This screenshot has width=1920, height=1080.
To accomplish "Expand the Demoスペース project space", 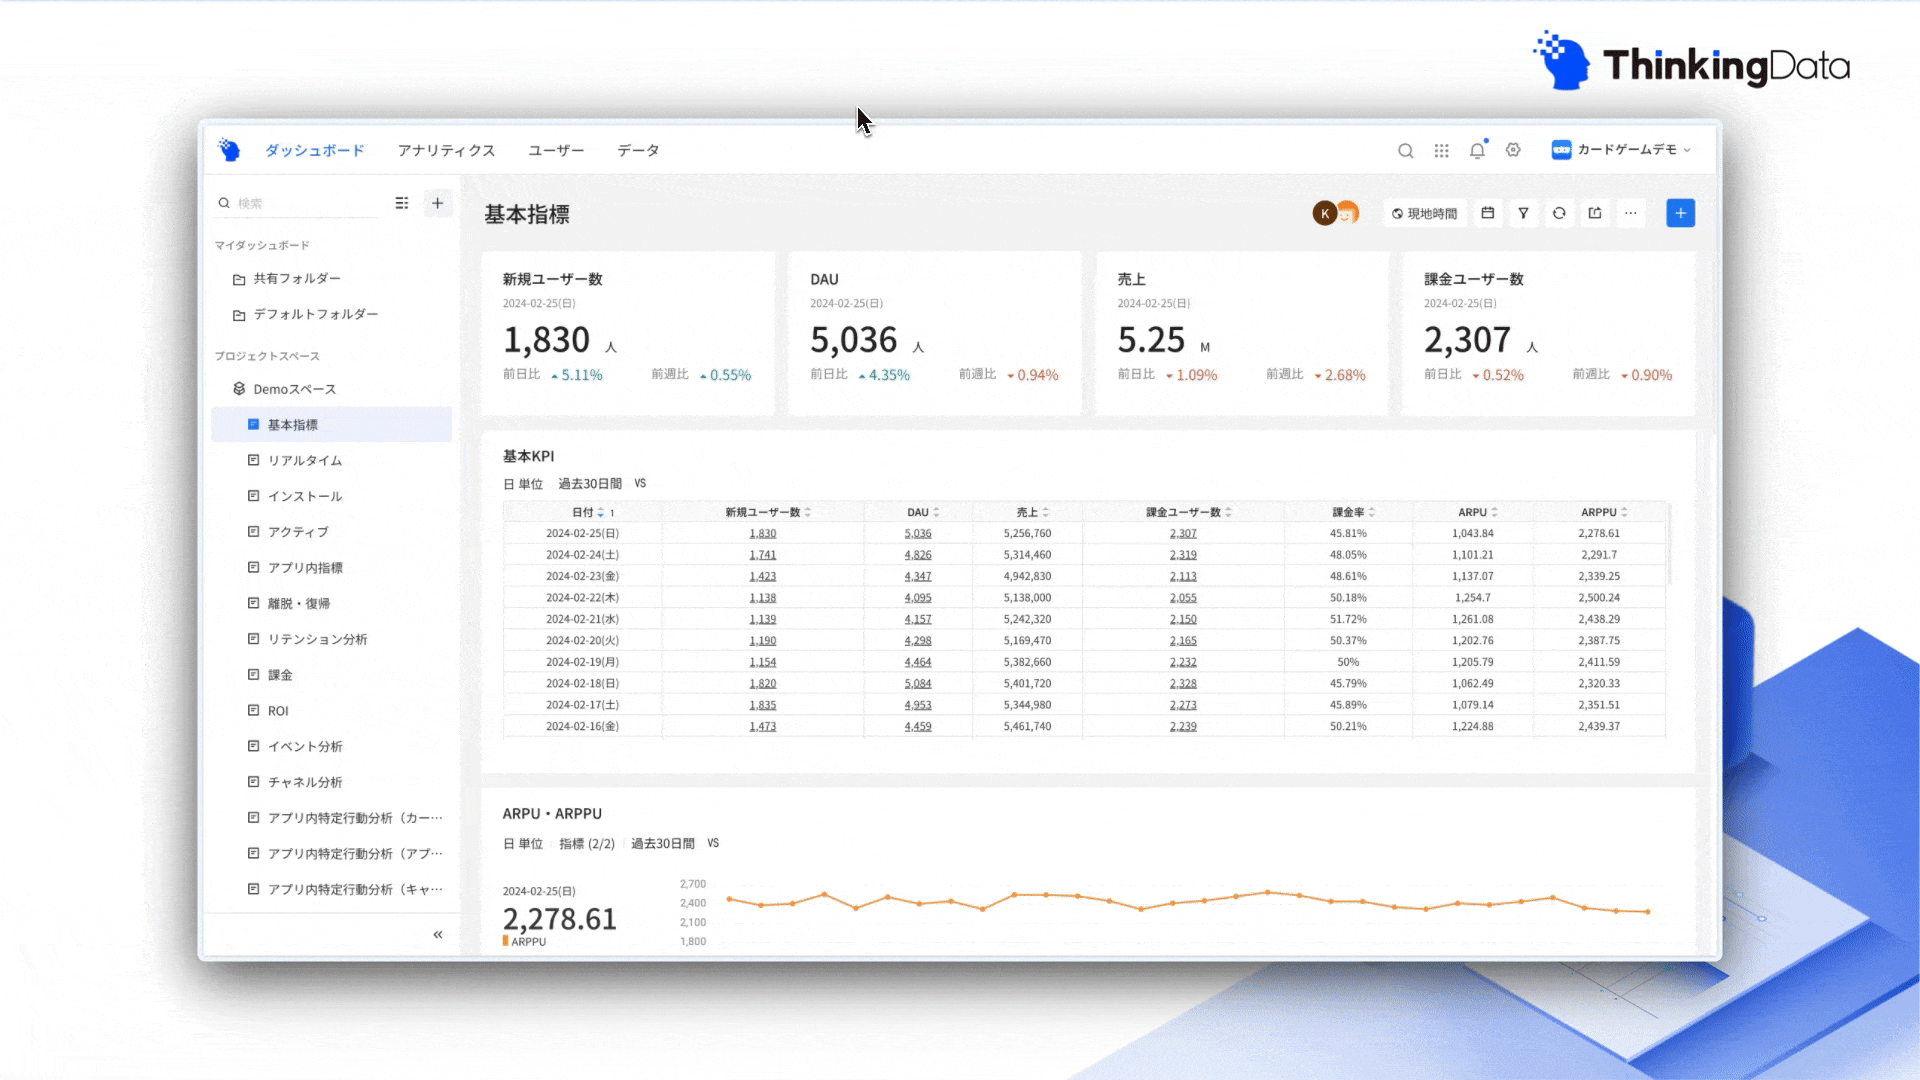I will click(332, 389).
